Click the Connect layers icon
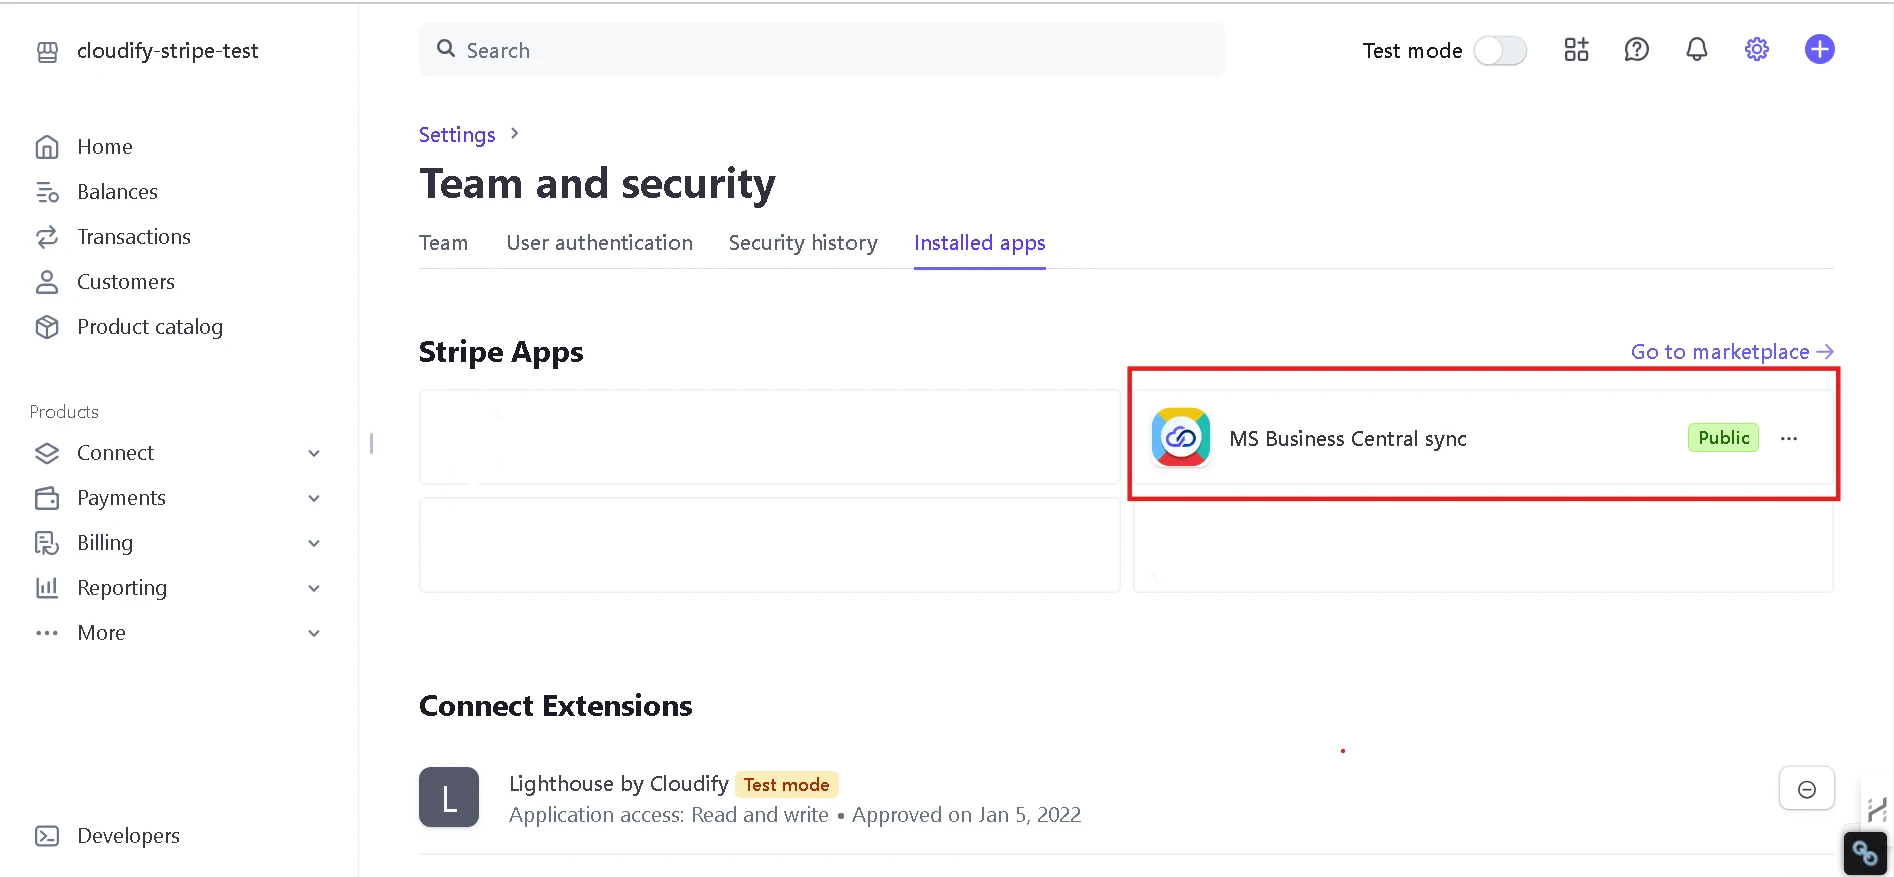 tap(47, 453)
